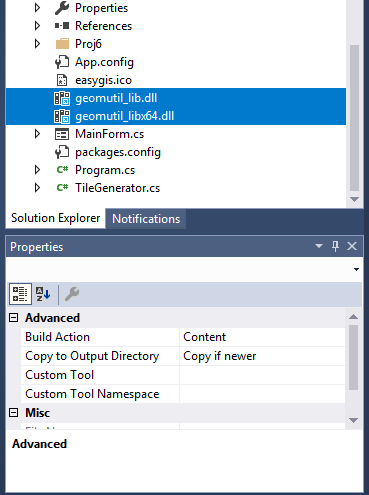The width and height of the screenshot is (369, 495).
Task: Click the Custom Tool Namespace value field
Action: tap(262, 394)
